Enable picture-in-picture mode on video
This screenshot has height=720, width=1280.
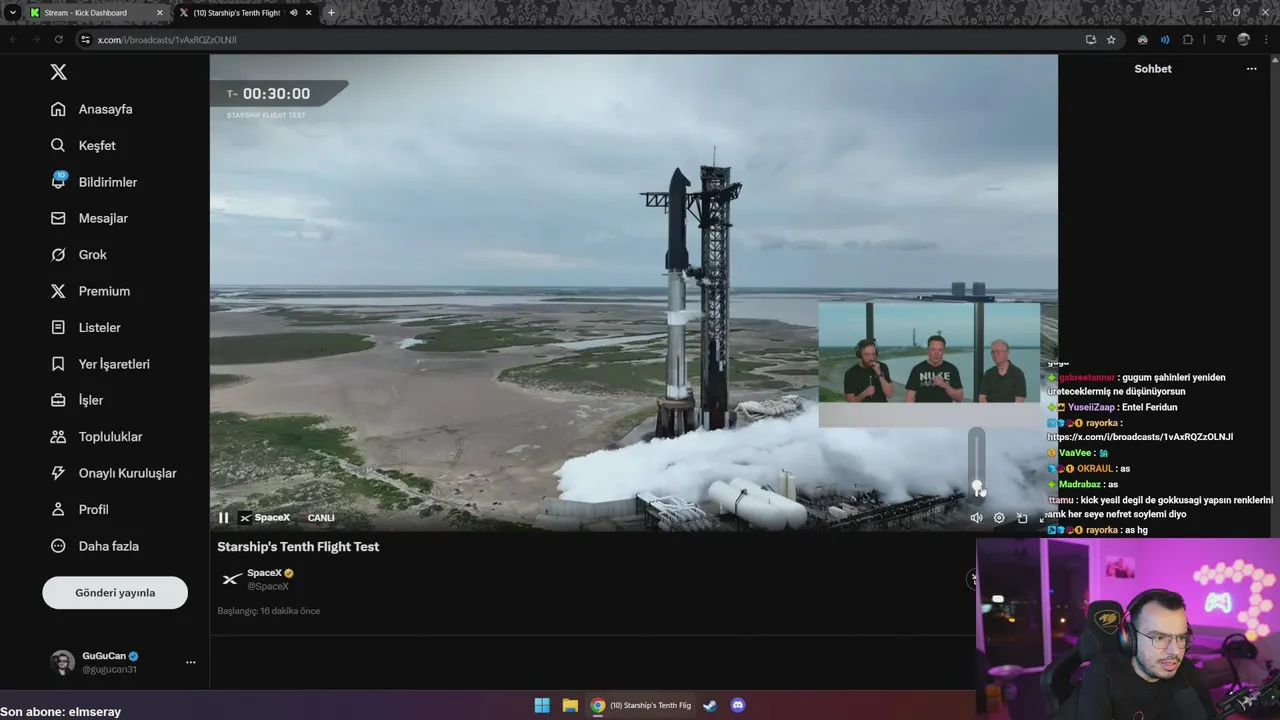(x=1022, y=517)
